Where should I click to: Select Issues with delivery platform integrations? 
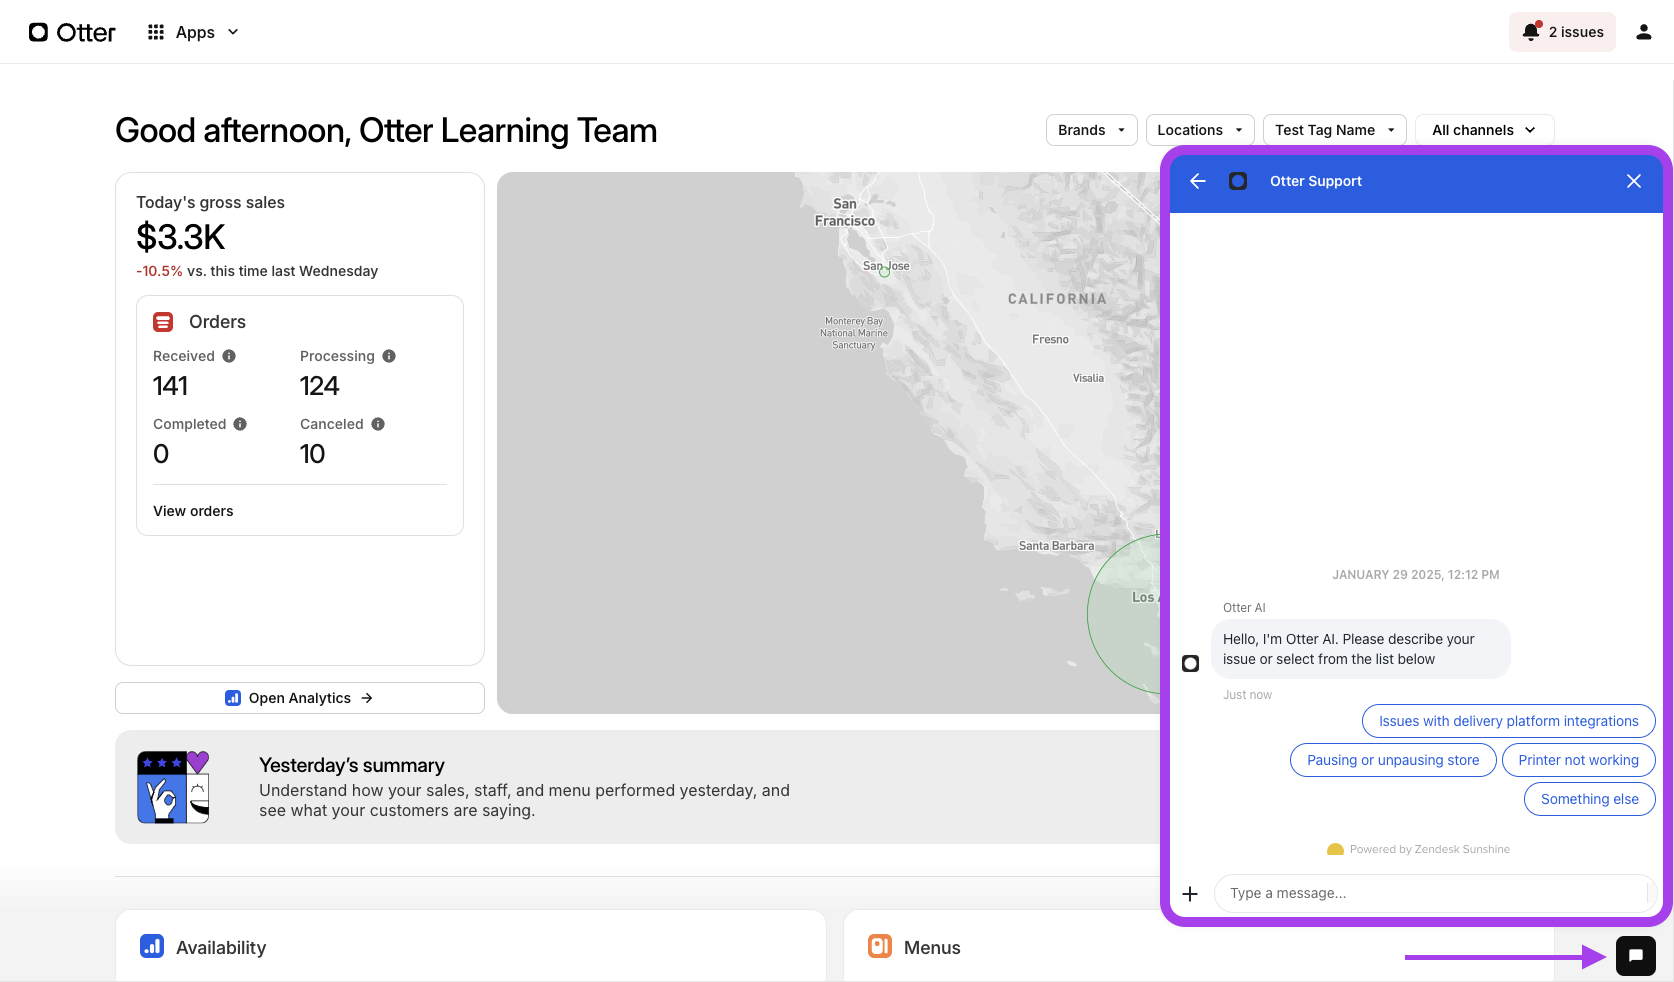click(x=1508, y=721)
